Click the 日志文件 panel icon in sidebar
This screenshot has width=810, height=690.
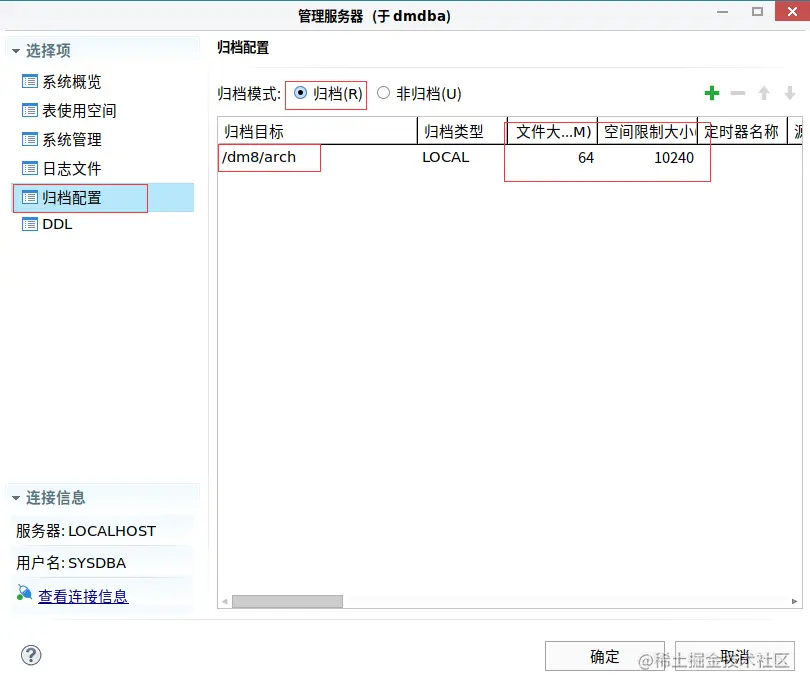[x=29, y=169]
